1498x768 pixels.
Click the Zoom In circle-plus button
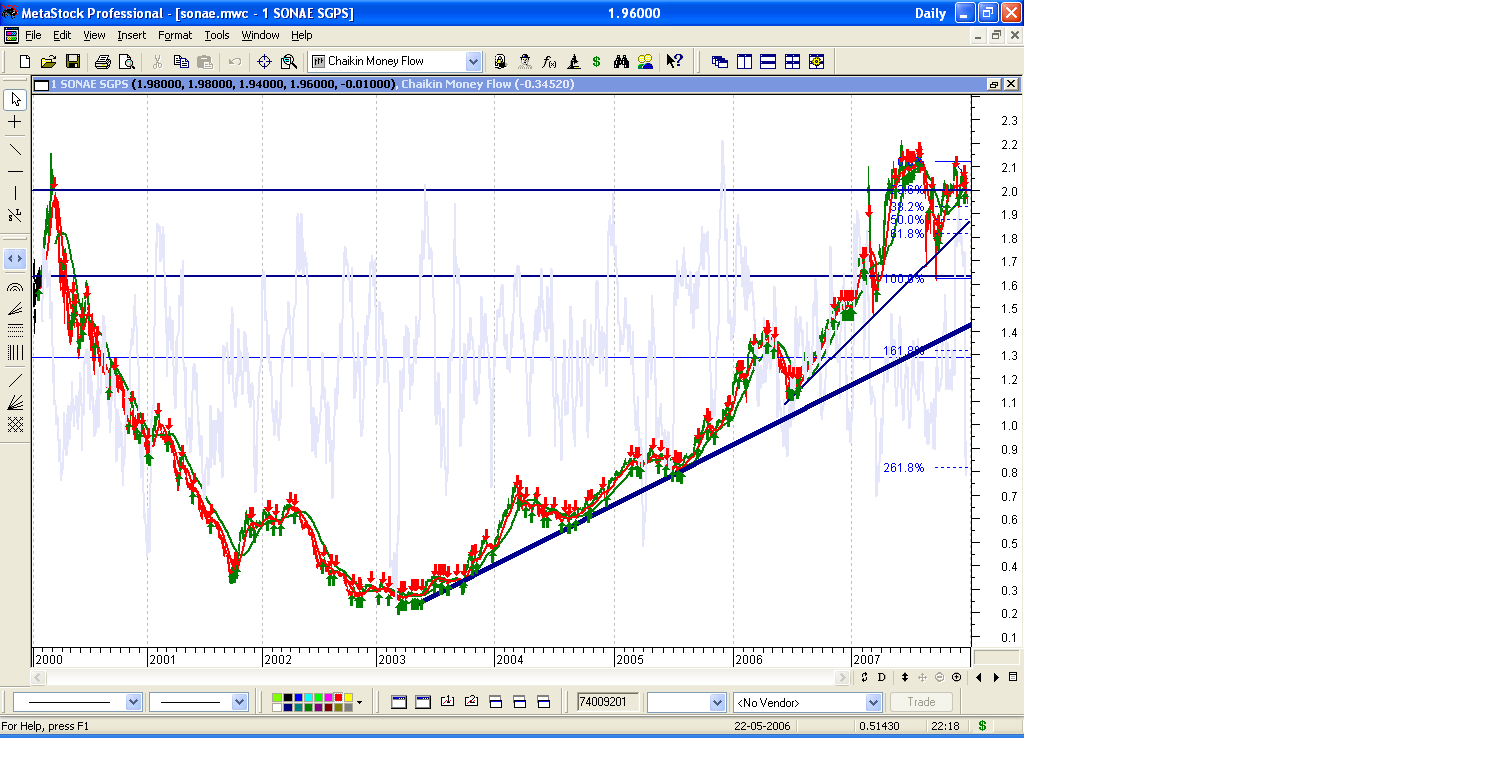click(x=956, y=677)
